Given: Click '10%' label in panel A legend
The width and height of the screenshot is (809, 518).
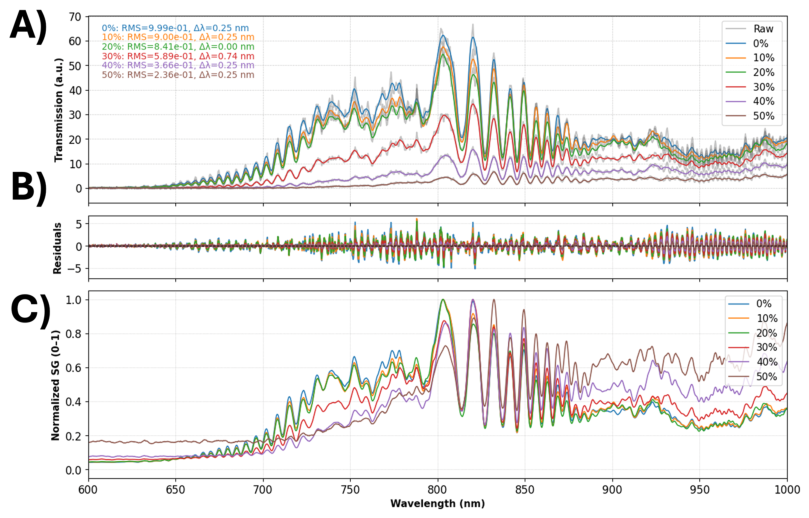Looking at the screenshot, I should 764,58.
